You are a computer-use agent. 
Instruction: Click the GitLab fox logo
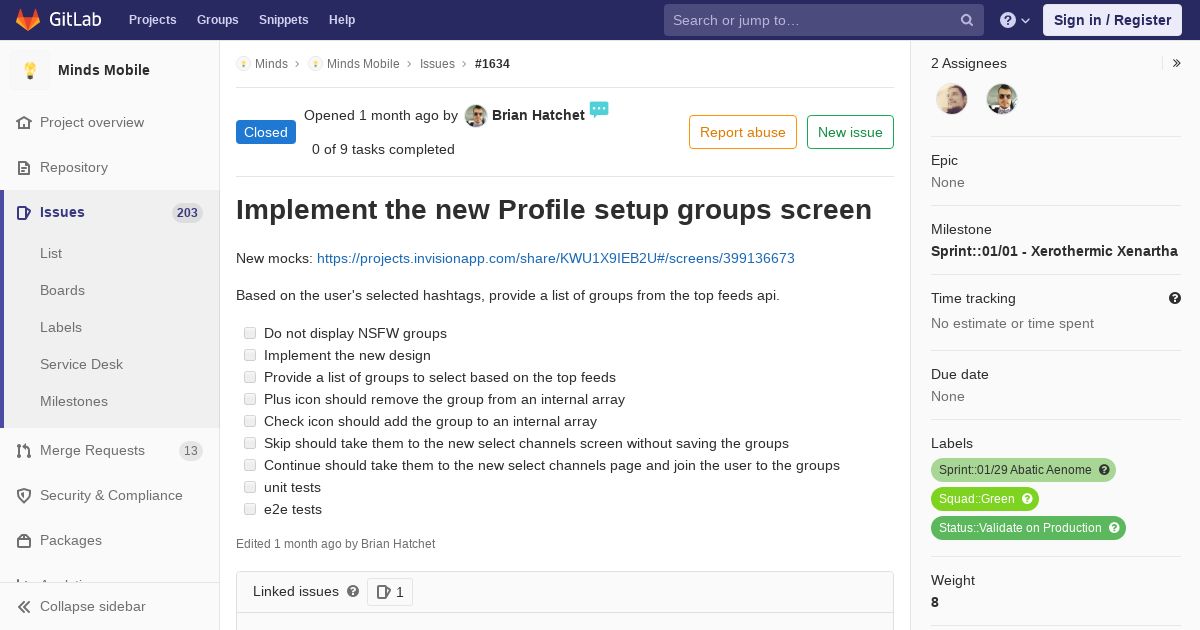click(28, 20)
